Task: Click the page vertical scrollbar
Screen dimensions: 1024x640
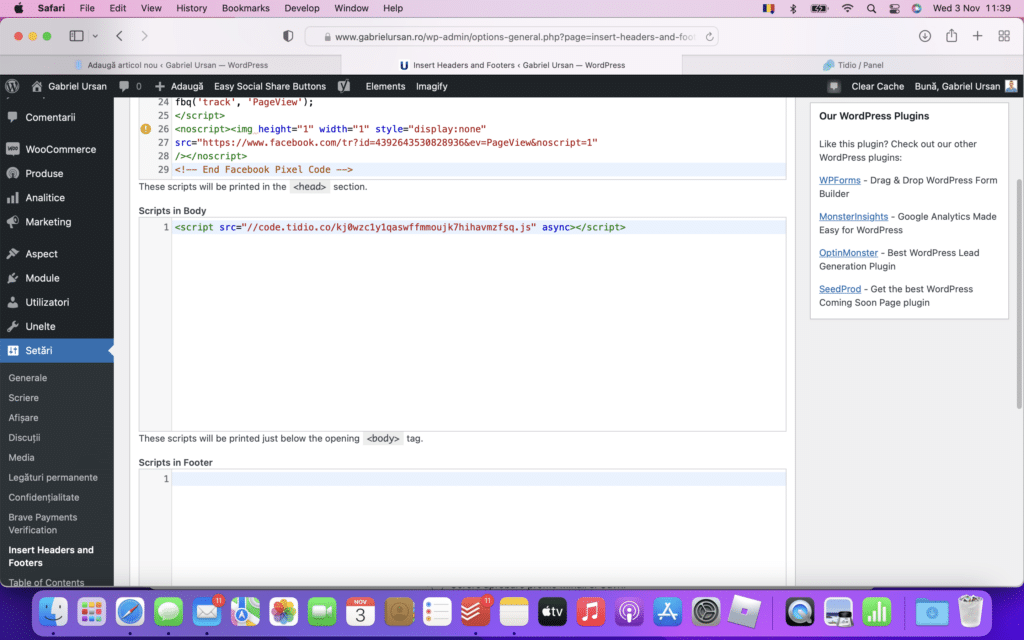Action: 1019,292
